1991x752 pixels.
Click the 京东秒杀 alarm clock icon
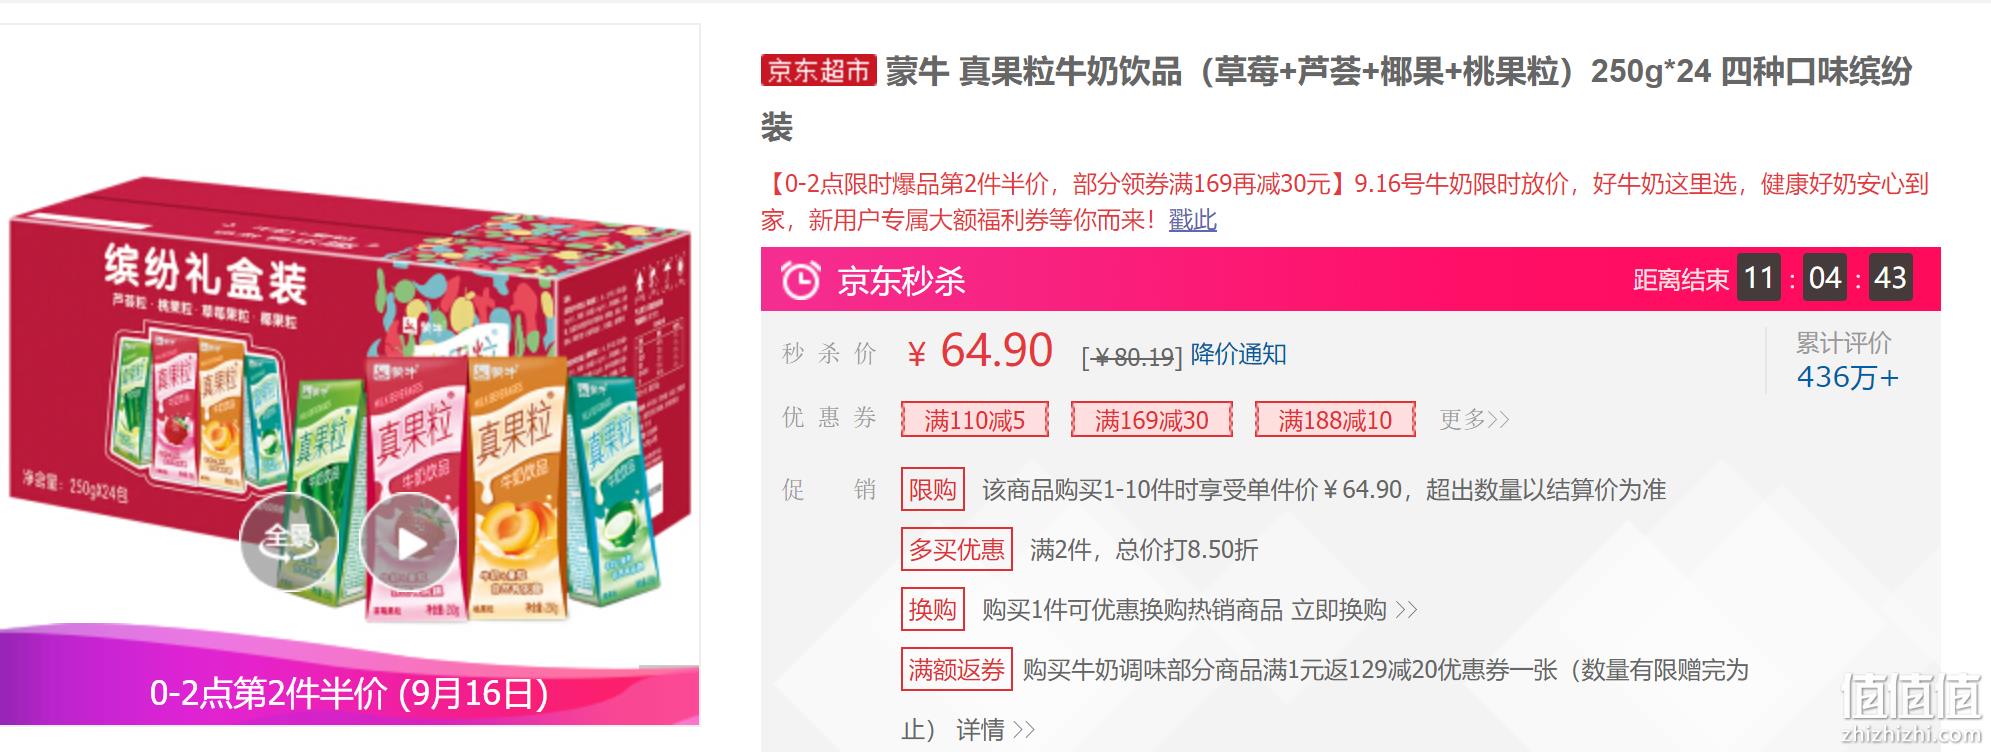tap(800, 280)
